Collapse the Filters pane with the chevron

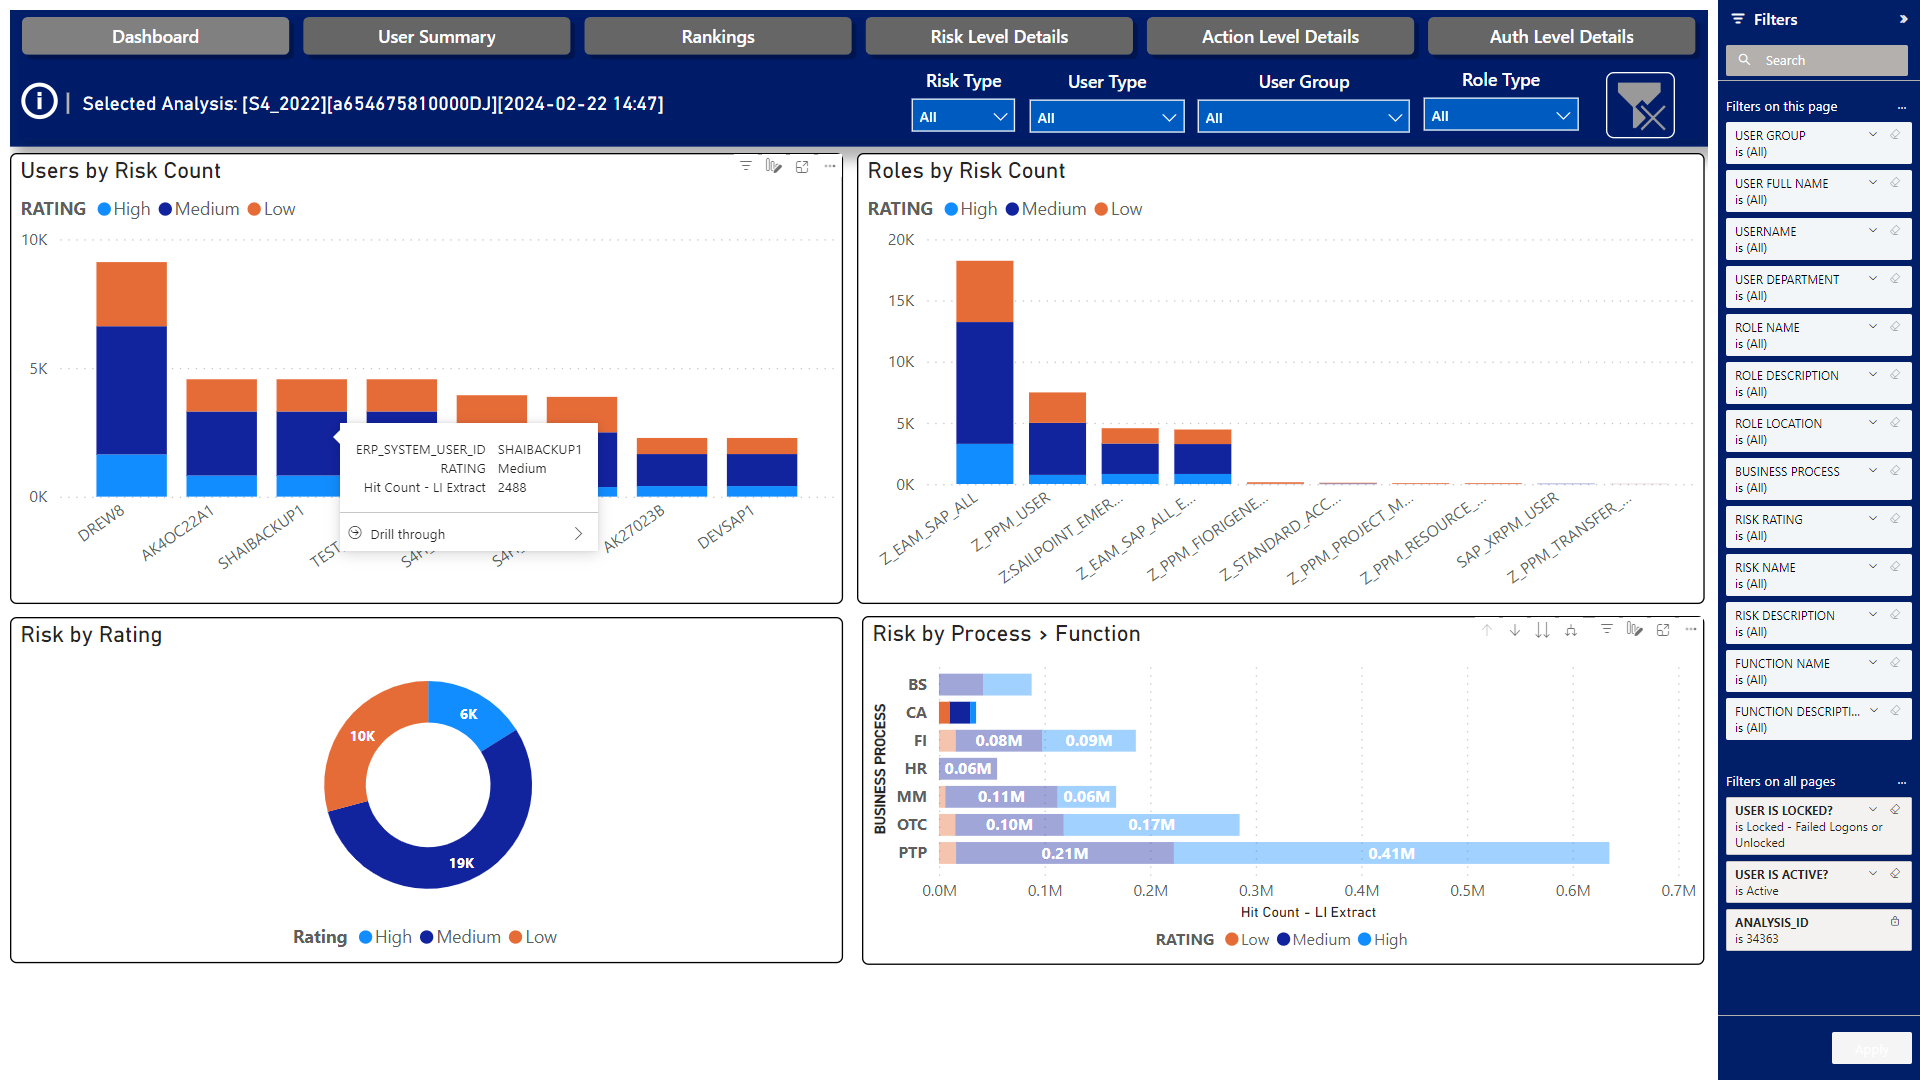point(1903,19)
